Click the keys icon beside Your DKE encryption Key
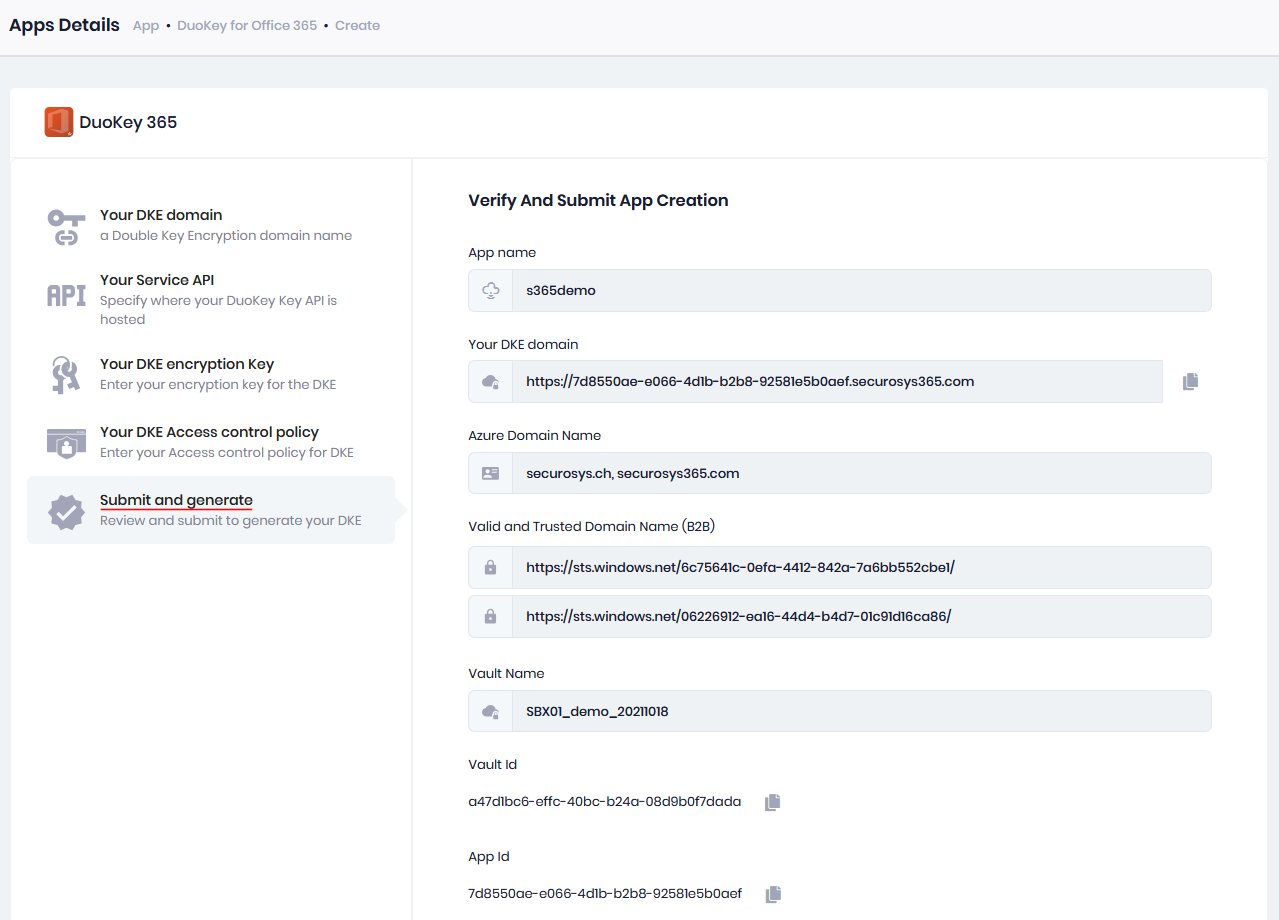The width and height of the screenshot is (1279, 920). click(x=66, y=374)
